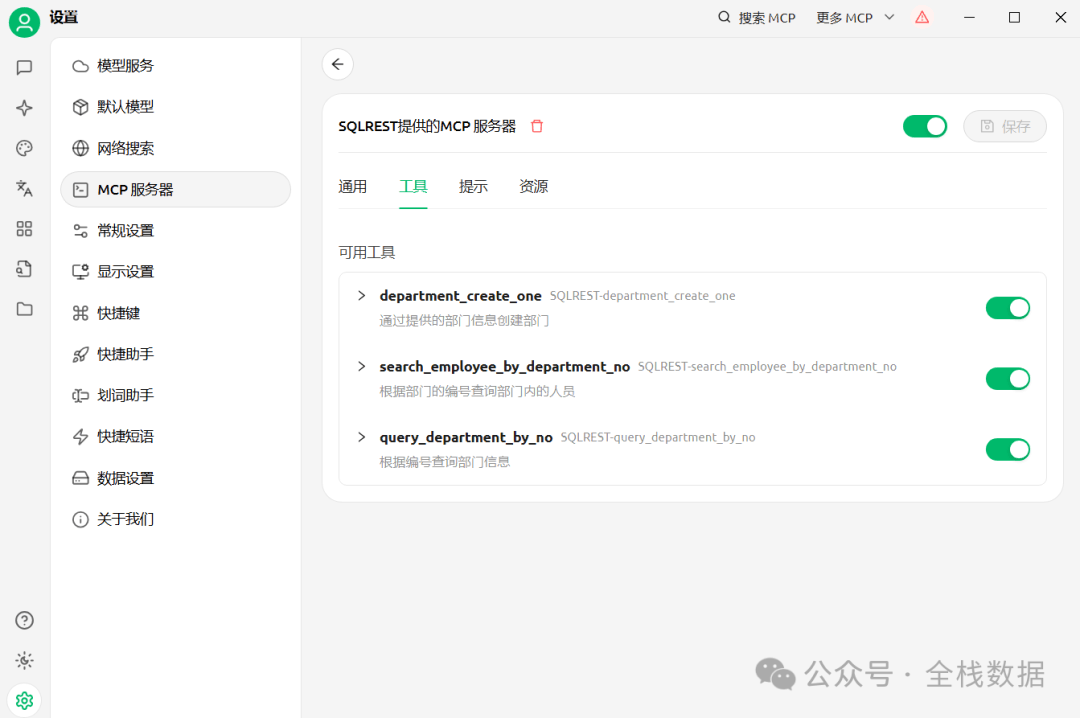Switch to the 通用 tab

click(353, 187)
